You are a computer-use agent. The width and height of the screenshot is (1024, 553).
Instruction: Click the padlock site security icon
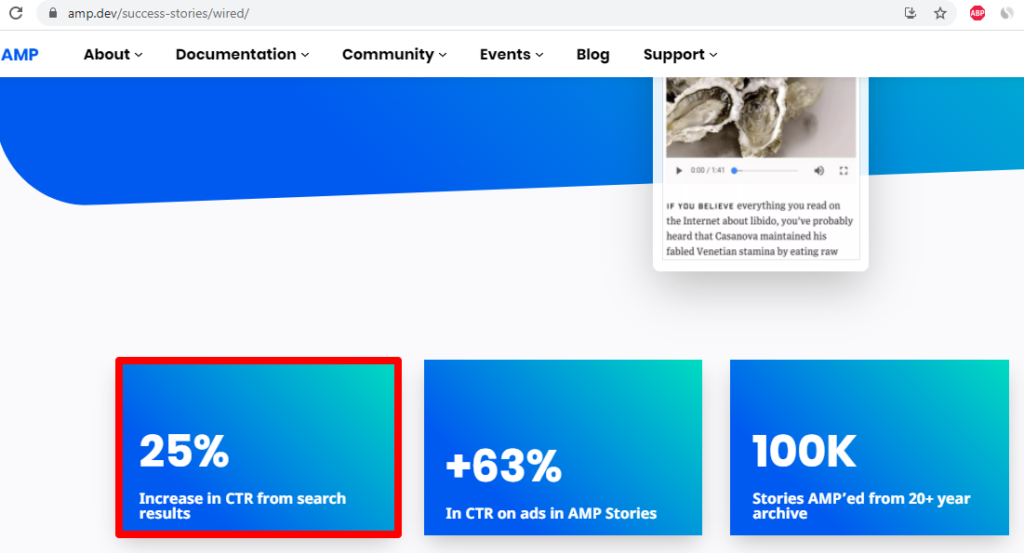click(x=53, y=12)
